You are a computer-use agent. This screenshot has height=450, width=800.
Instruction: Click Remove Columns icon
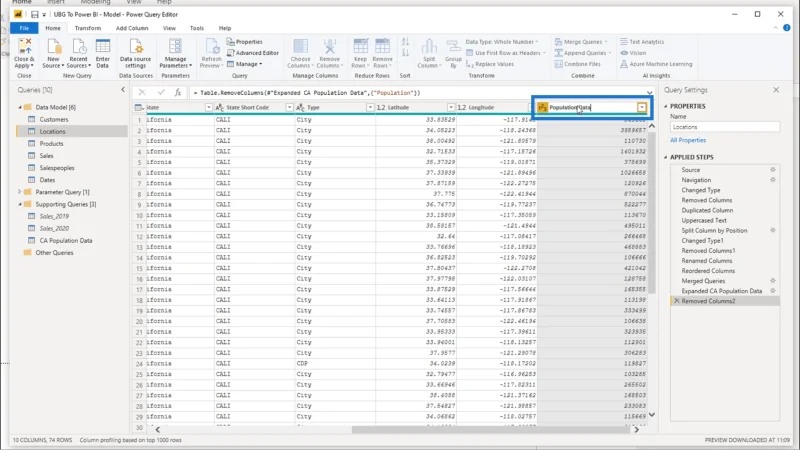click(x=330, y=46)
